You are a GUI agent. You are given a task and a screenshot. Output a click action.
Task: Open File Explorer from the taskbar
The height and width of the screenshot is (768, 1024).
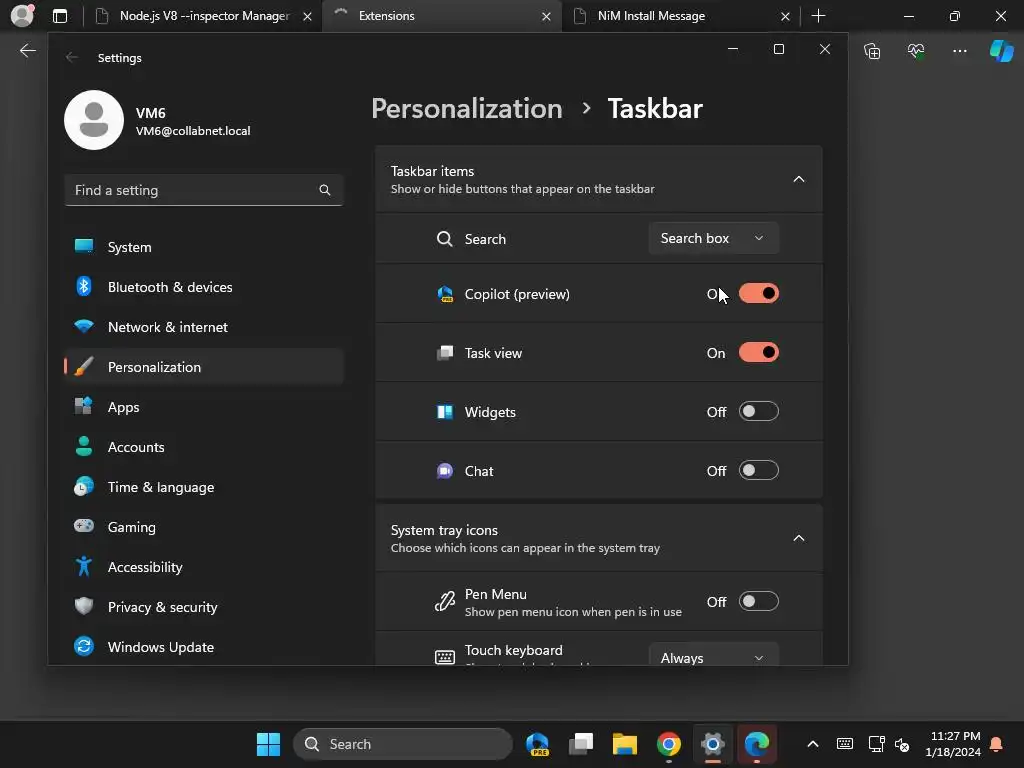[625, 744]
